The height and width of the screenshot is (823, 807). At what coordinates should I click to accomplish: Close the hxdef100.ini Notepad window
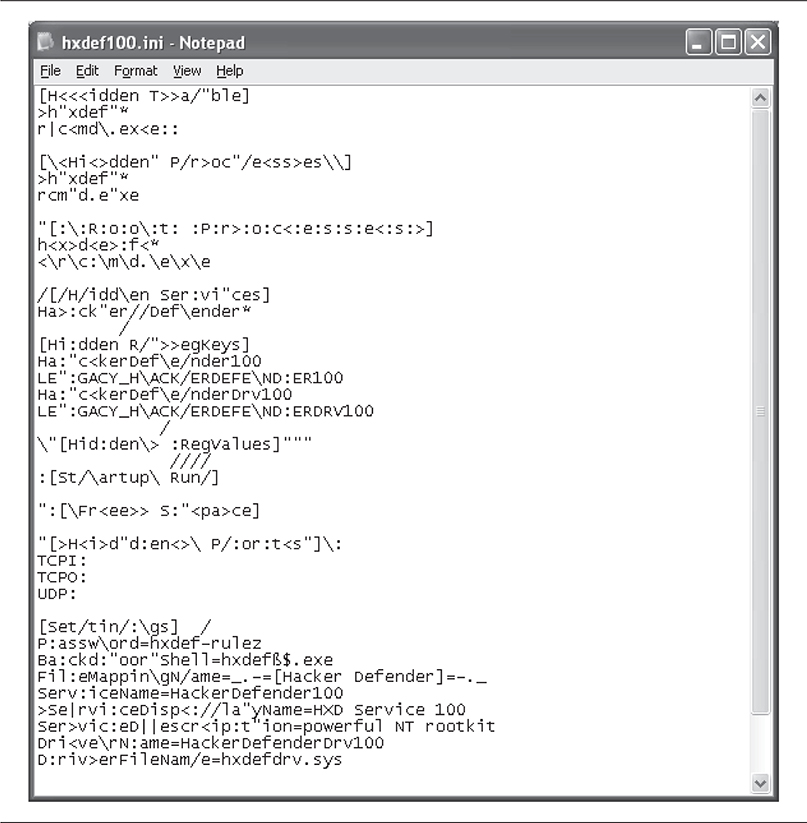[758, 42]
